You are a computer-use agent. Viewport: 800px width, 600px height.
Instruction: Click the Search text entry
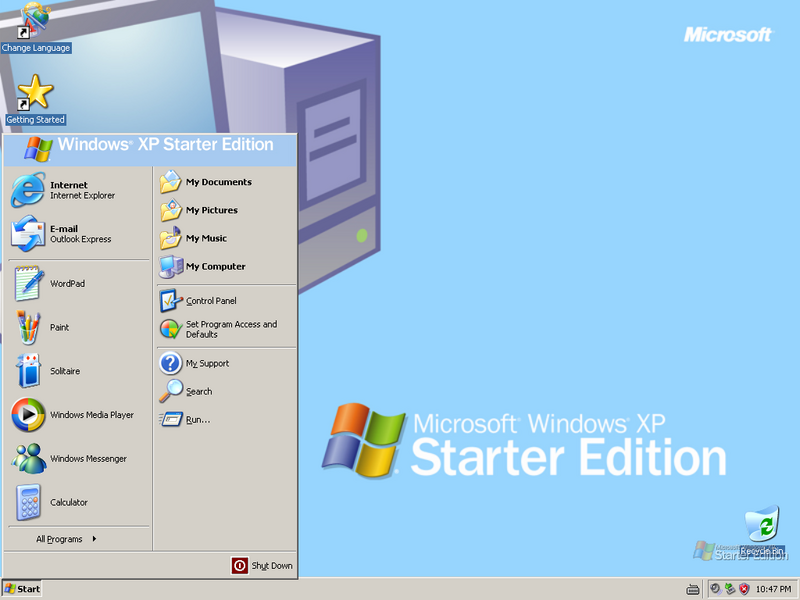199,392
